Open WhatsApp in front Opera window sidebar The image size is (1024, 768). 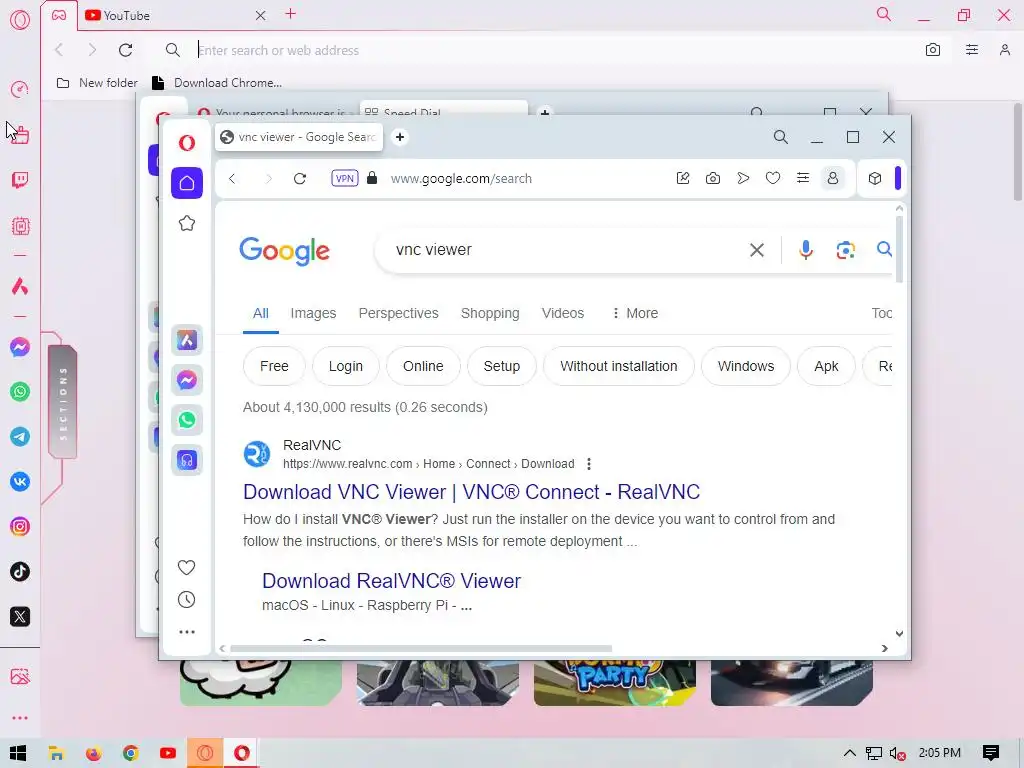click(x=187, y=420)
